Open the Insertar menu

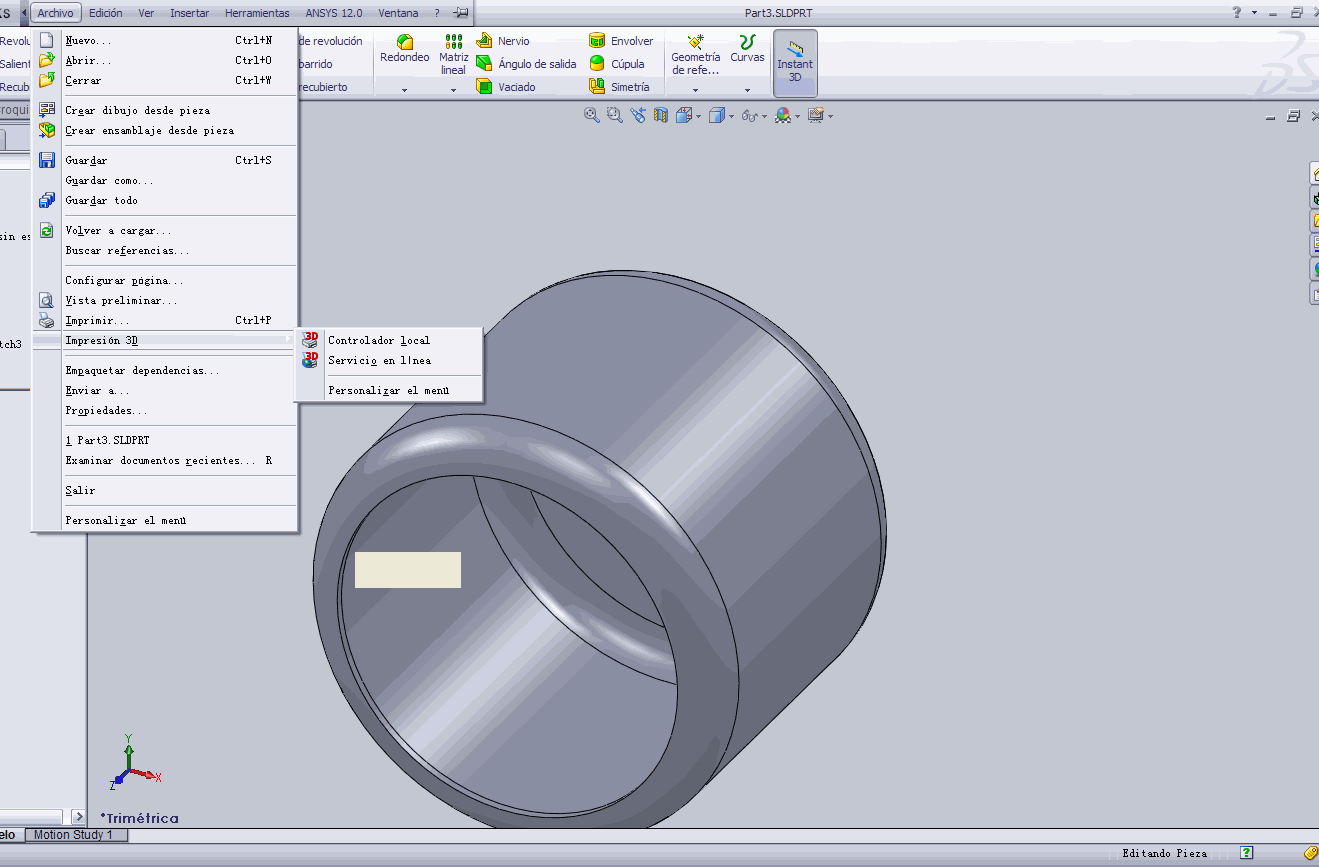point(190,13)
